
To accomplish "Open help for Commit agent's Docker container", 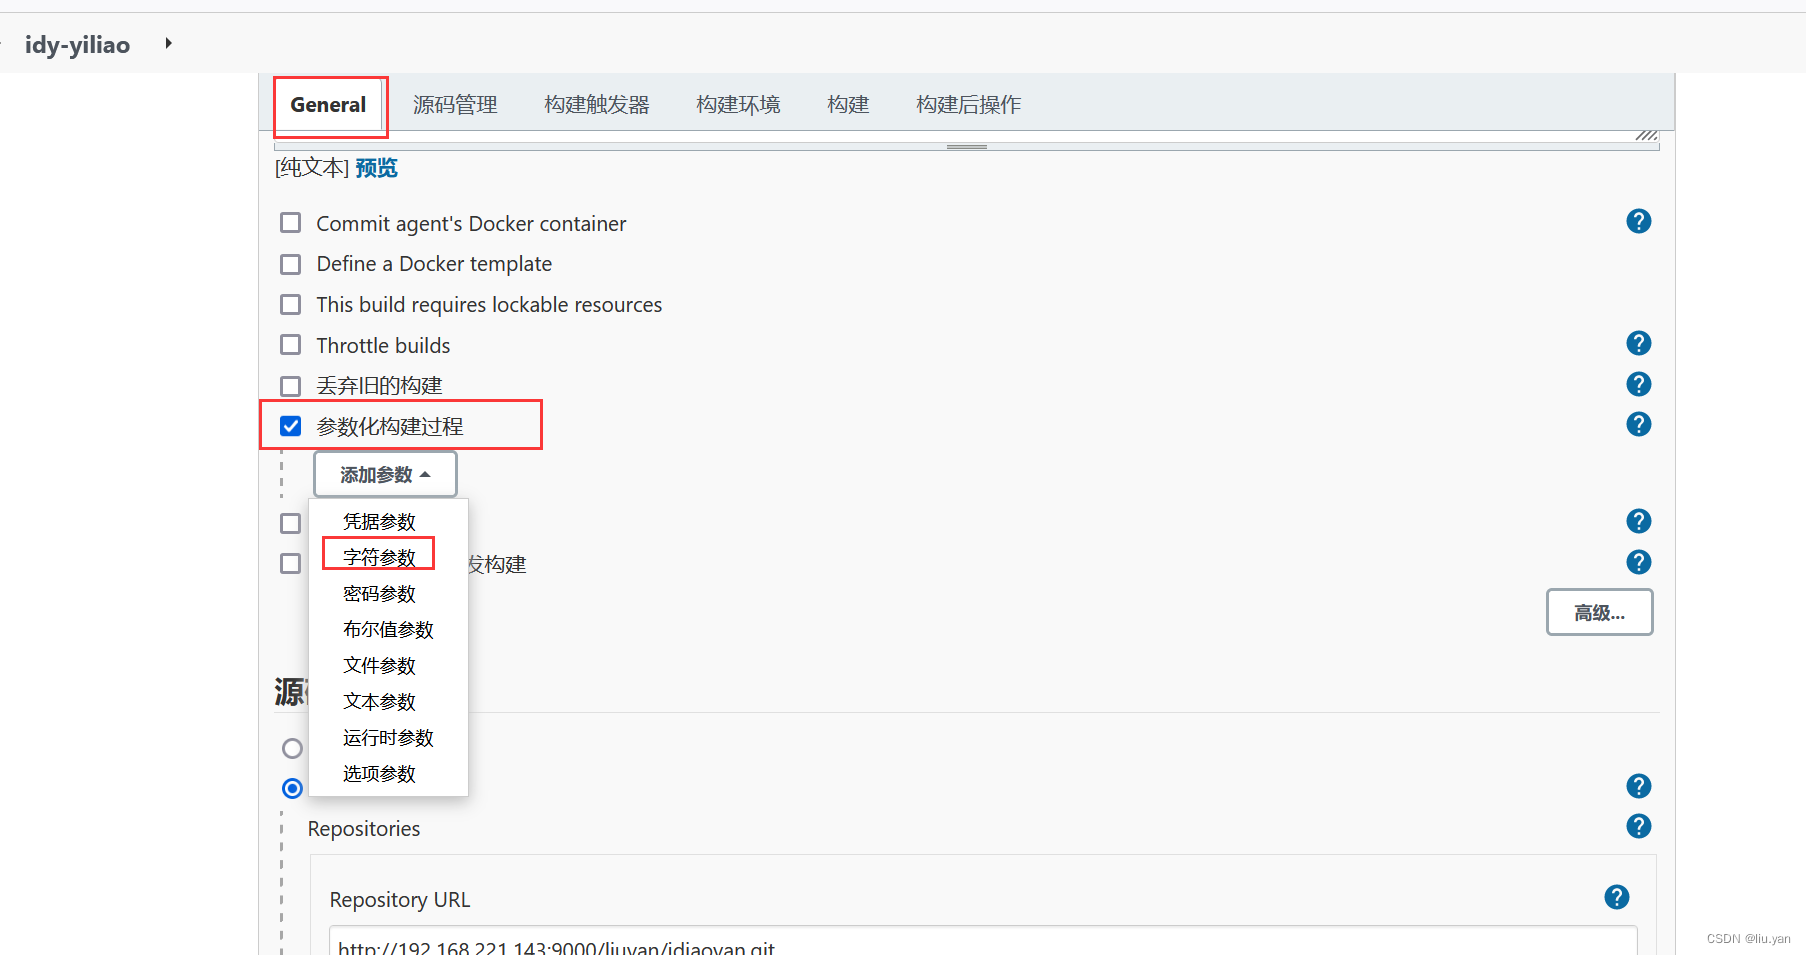I will pos(1638,221).
